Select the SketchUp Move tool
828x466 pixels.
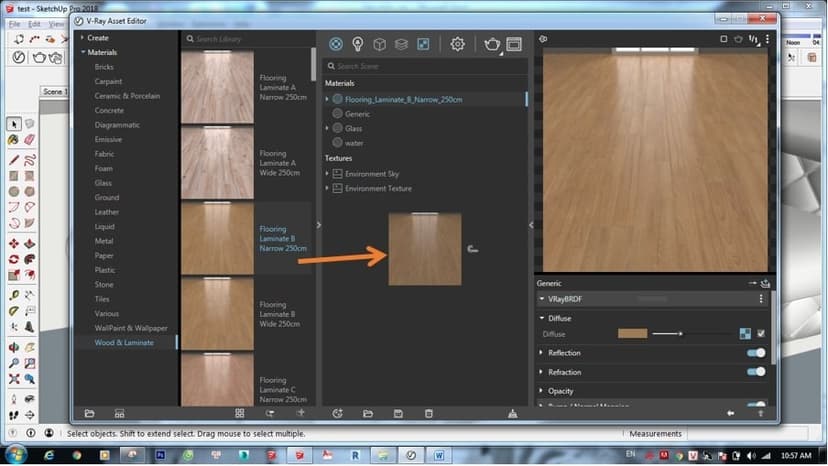14,244
